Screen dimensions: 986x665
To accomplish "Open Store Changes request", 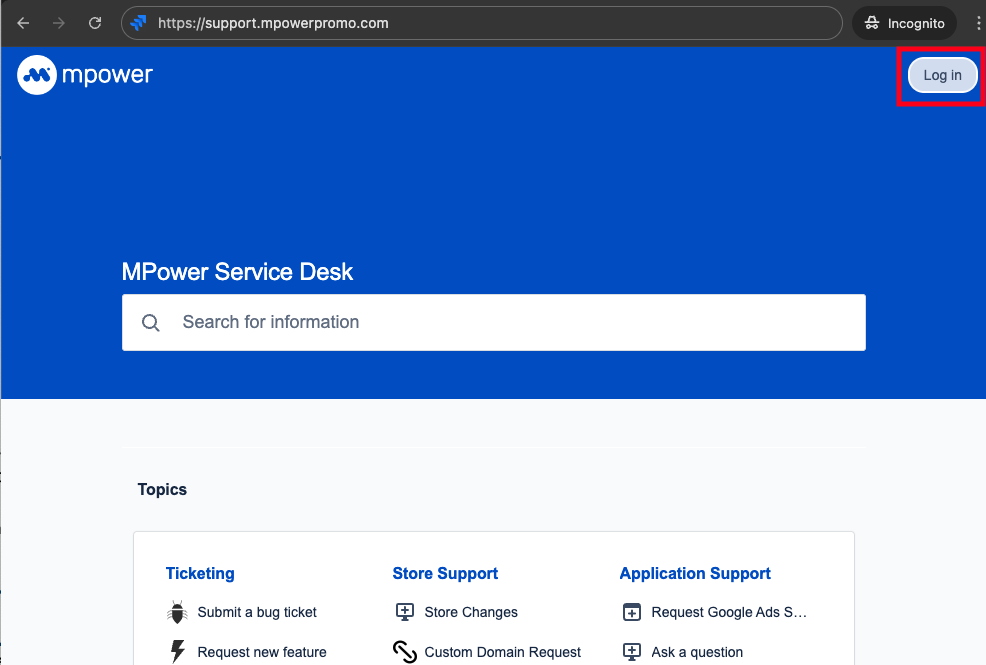I will coord(471,612).
